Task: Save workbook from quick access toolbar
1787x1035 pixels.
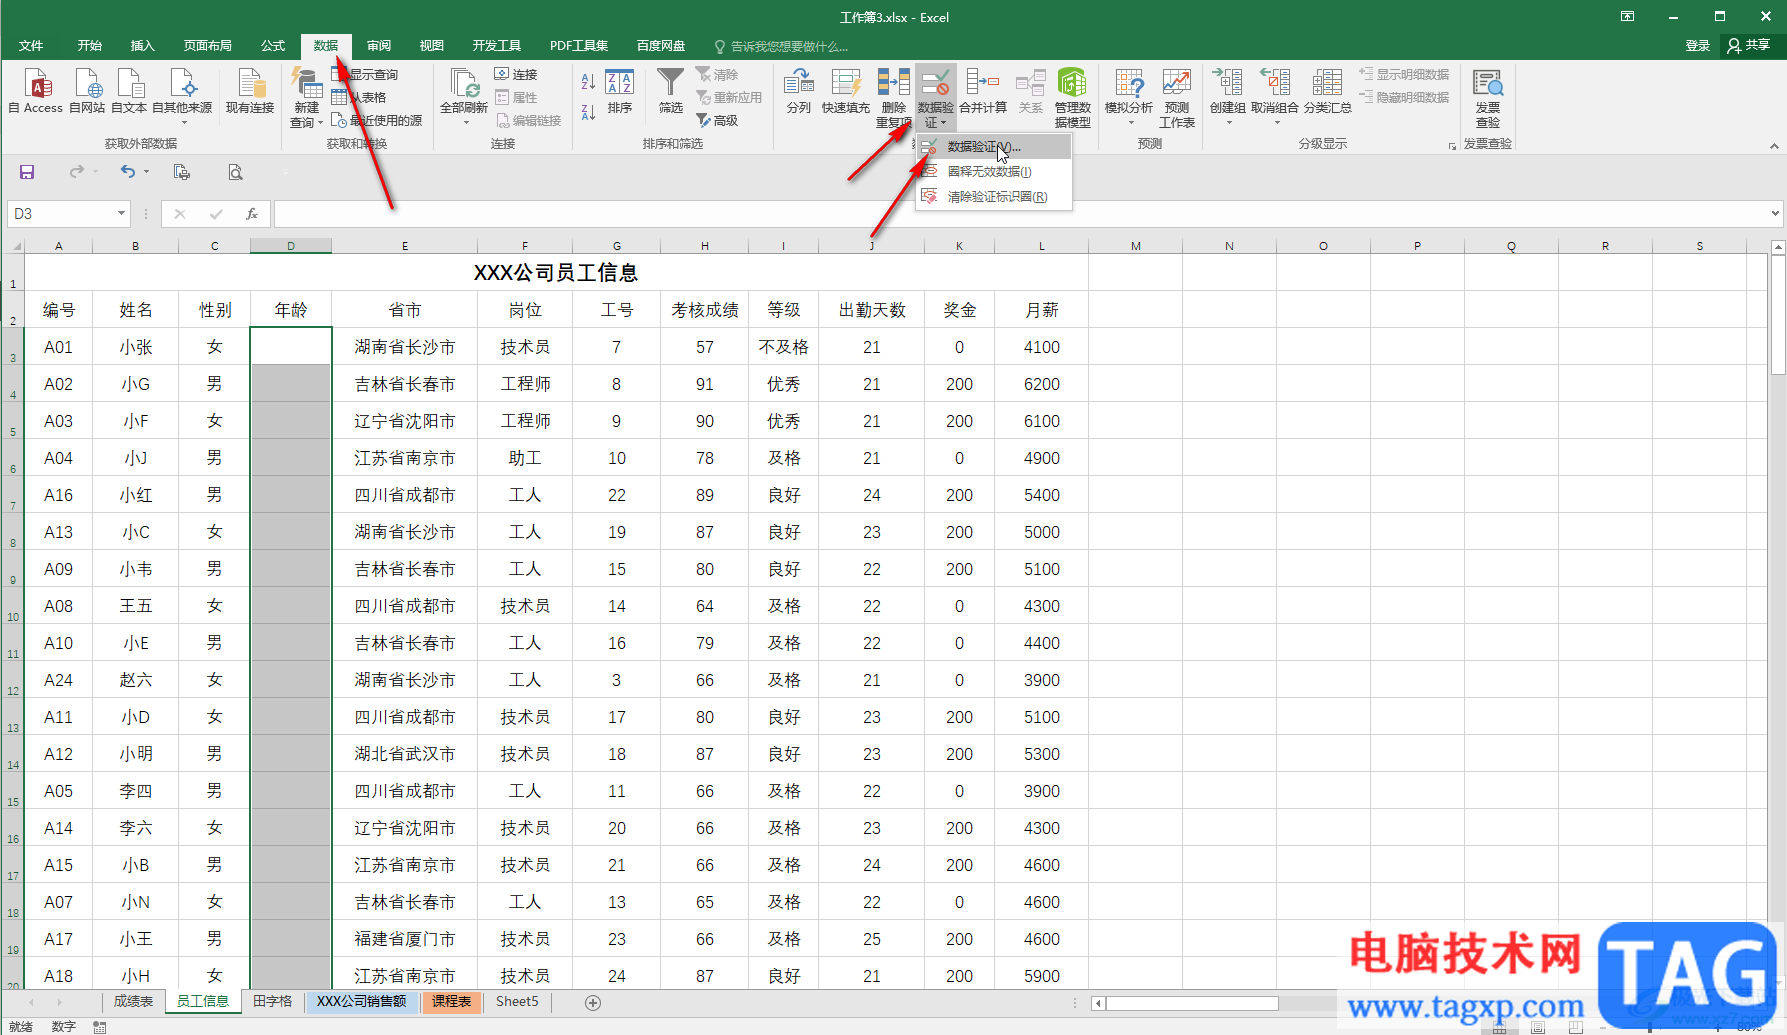Action: (27, 172)
